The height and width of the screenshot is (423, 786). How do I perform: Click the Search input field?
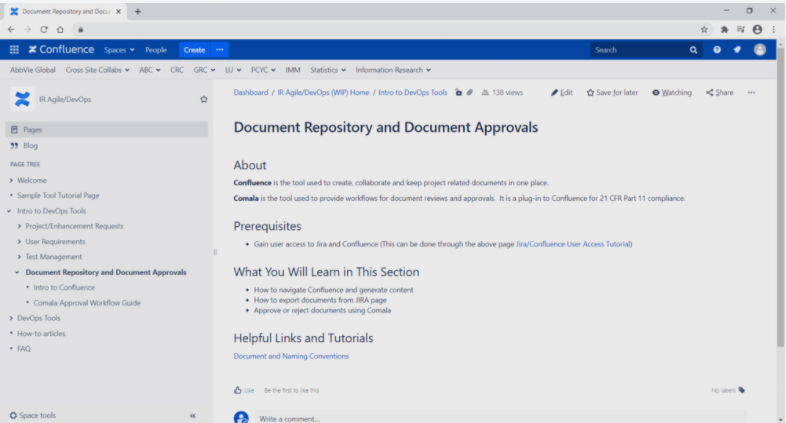638,49
